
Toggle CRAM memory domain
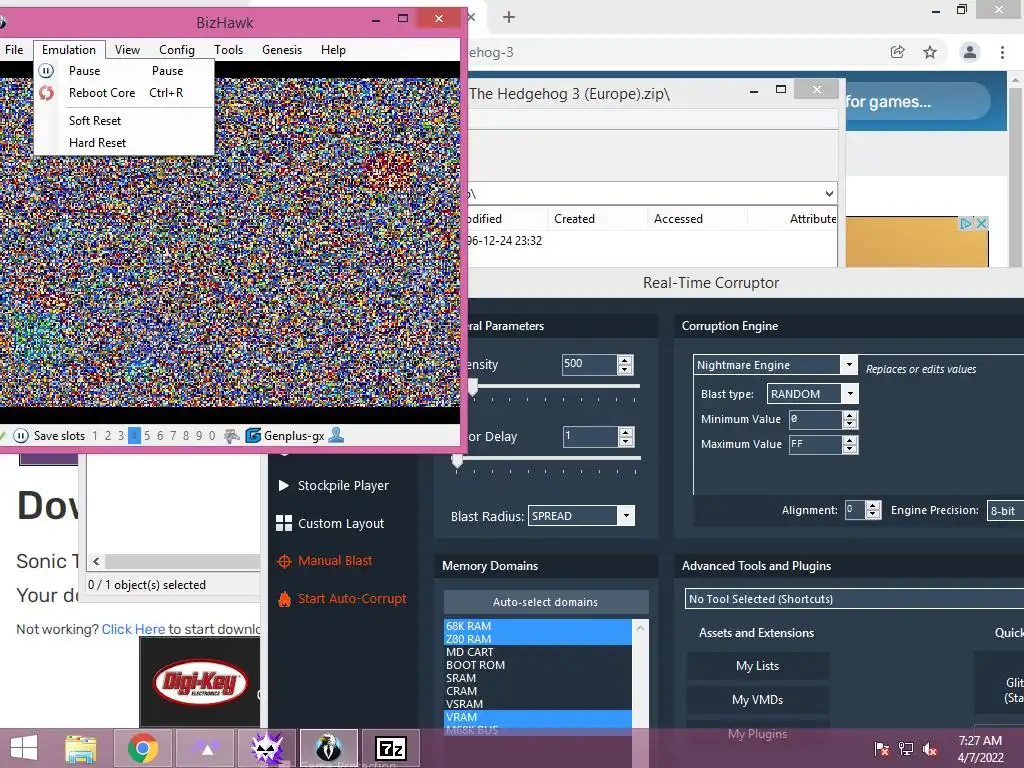537,691
